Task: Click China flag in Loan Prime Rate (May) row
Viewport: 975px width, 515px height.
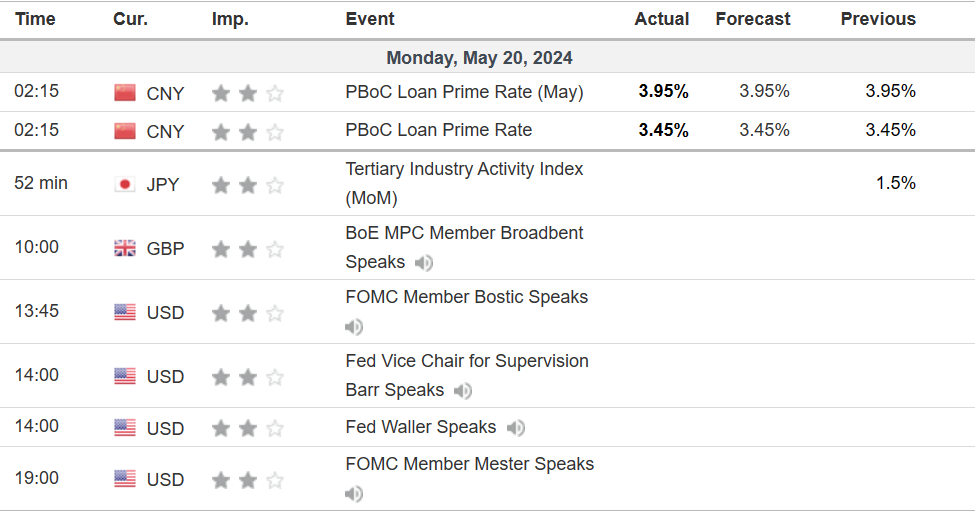Action: [x=125, y=92]
